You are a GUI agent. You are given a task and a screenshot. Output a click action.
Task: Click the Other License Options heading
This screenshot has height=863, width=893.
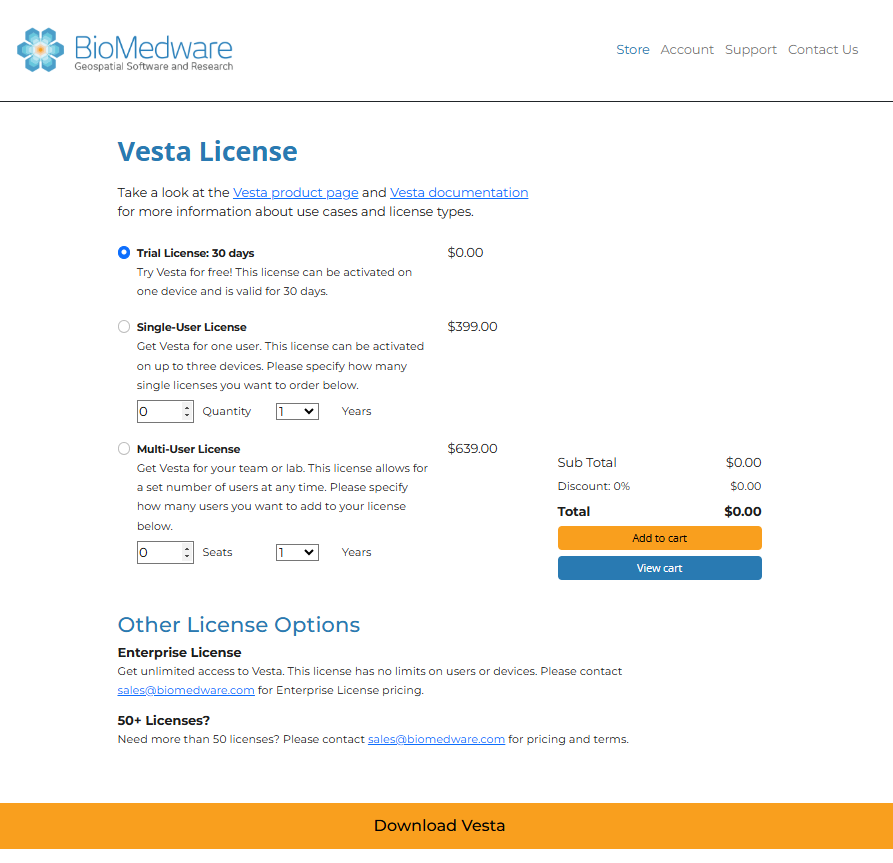(x=239, y=625)
